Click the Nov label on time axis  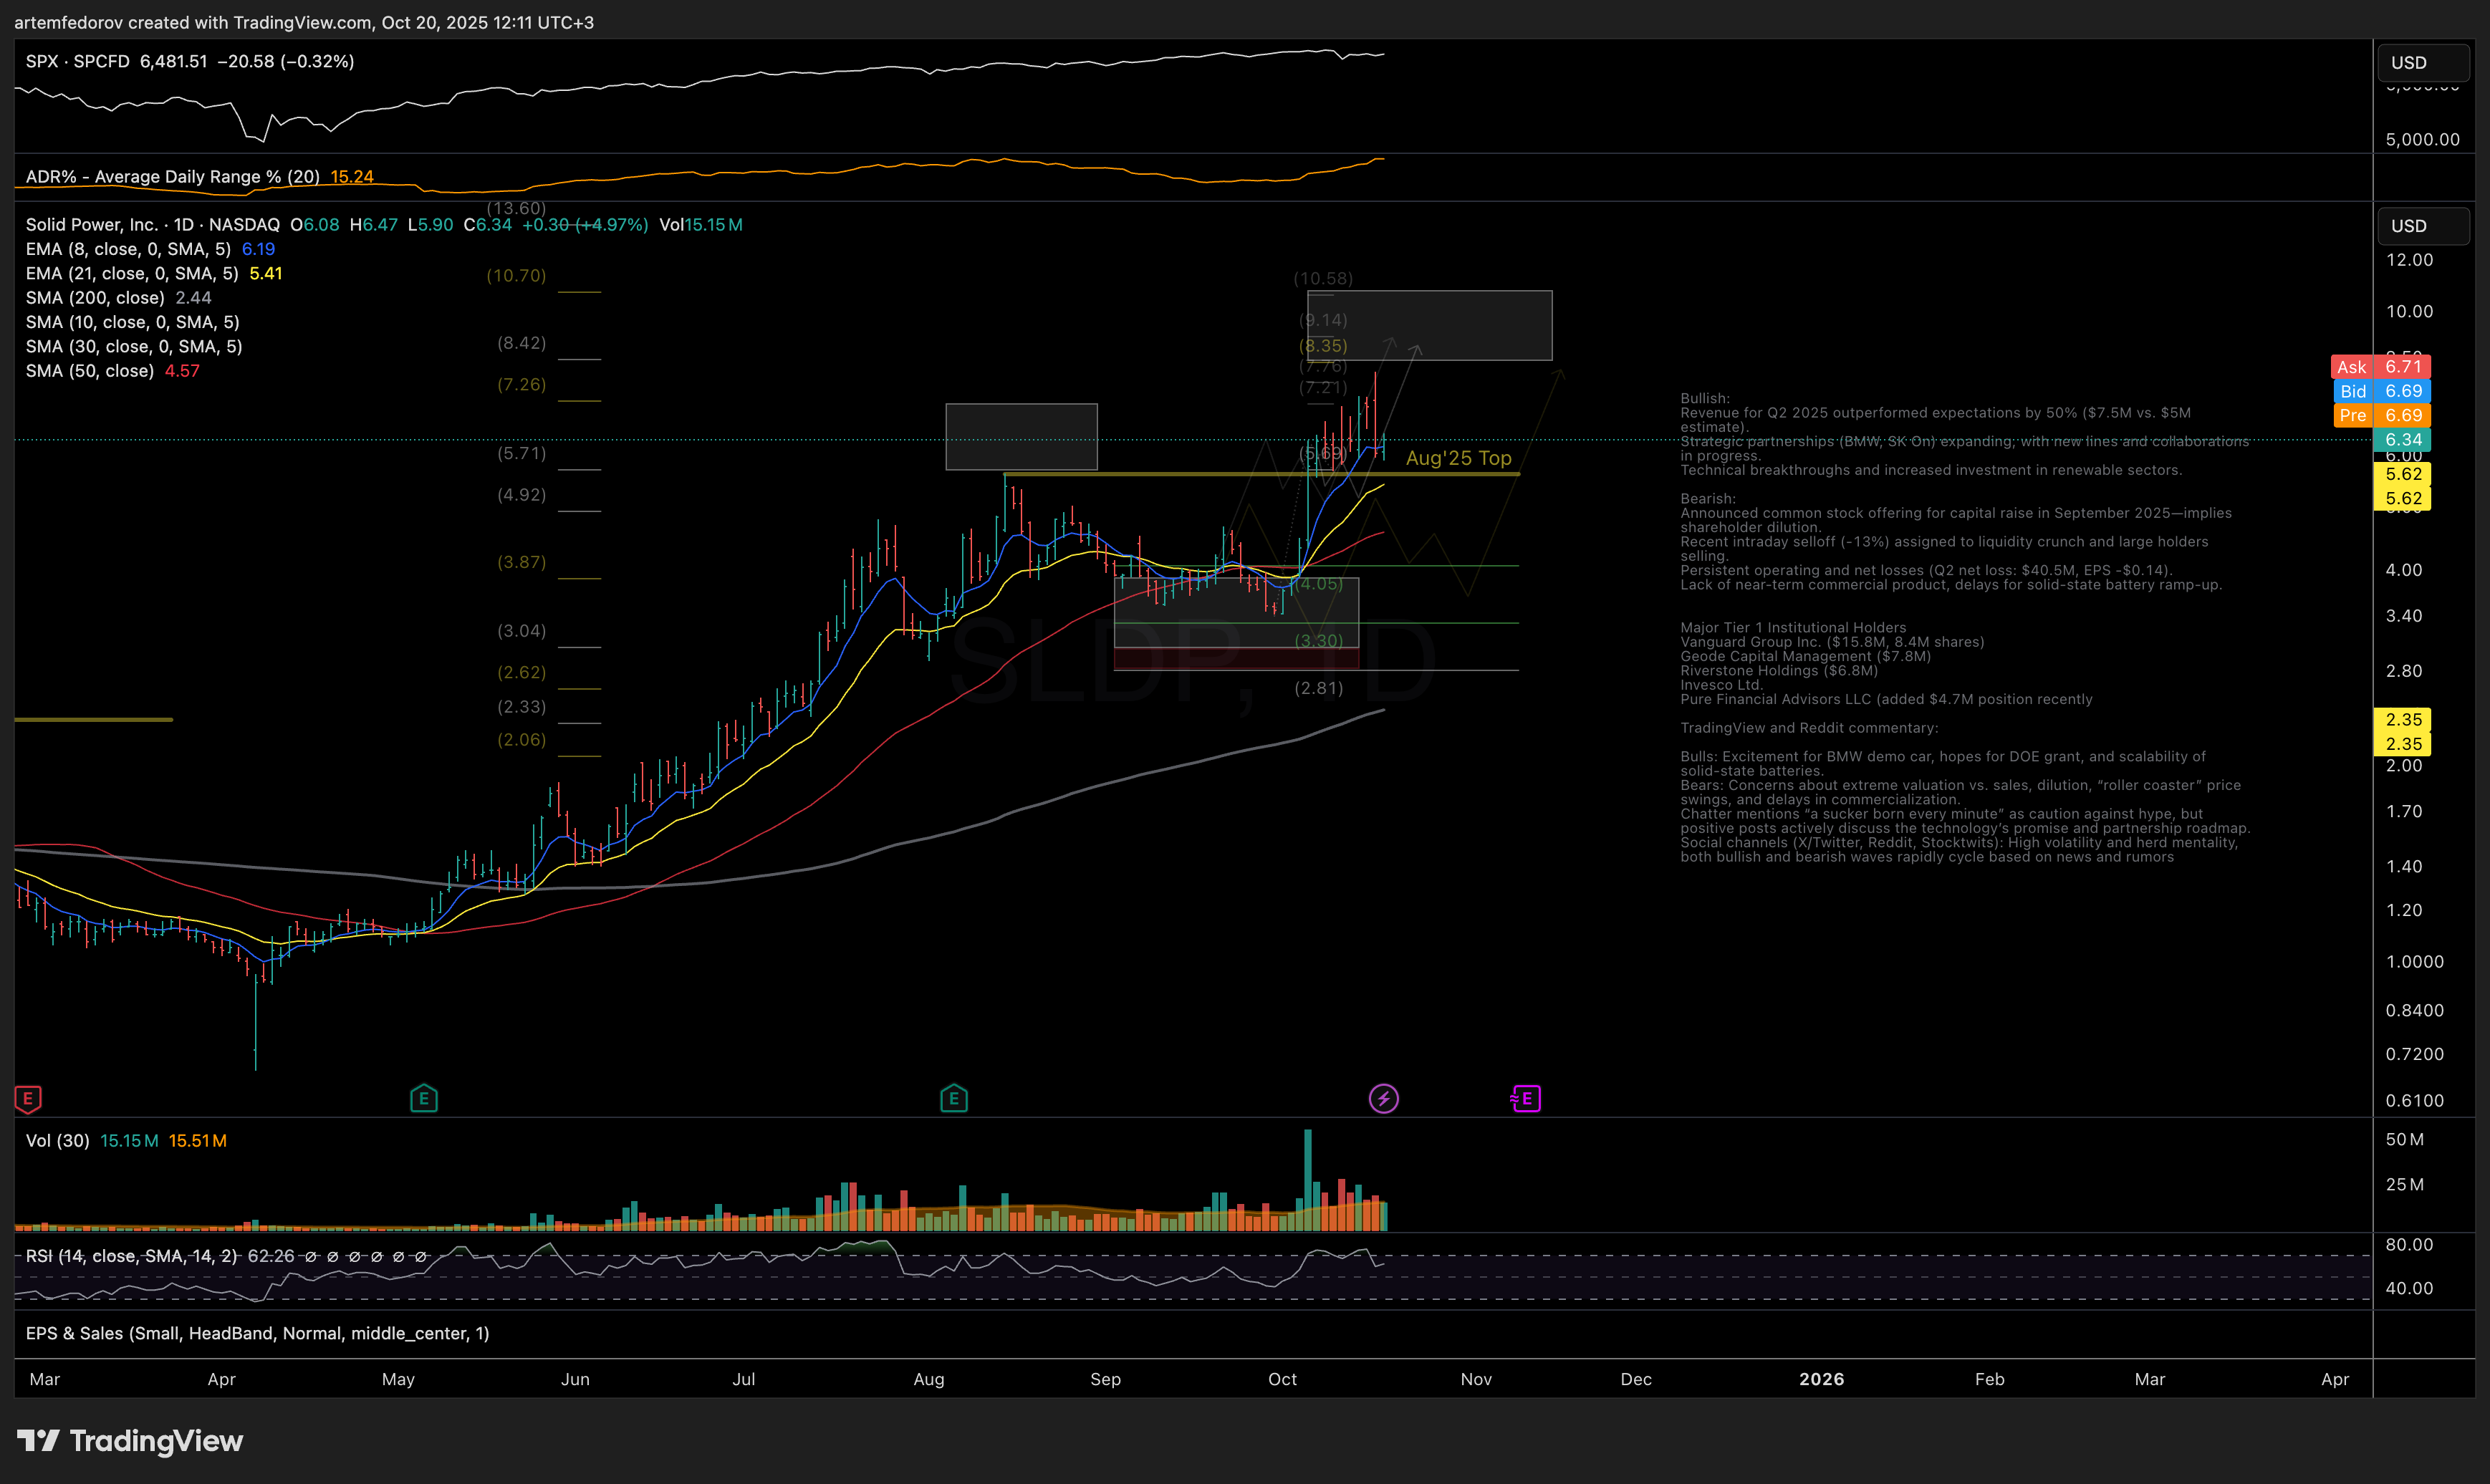click(1476, 1380)
